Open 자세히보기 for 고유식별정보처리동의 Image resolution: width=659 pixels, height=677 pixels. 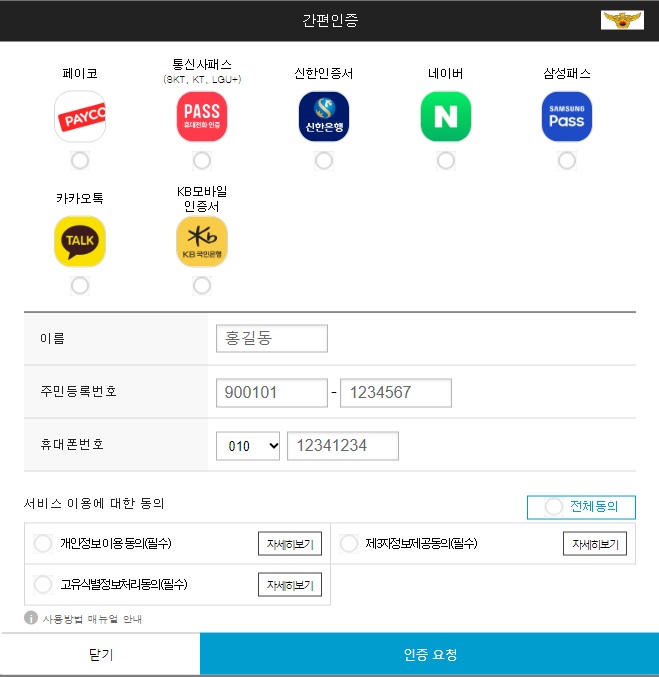(x=290, y=585)
